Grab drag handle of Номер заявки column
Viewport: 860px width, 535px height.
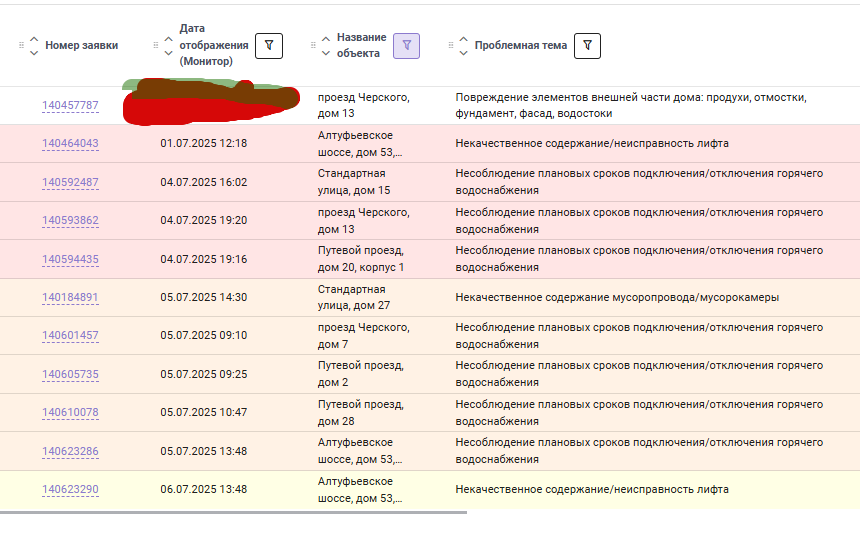point(21,46)
